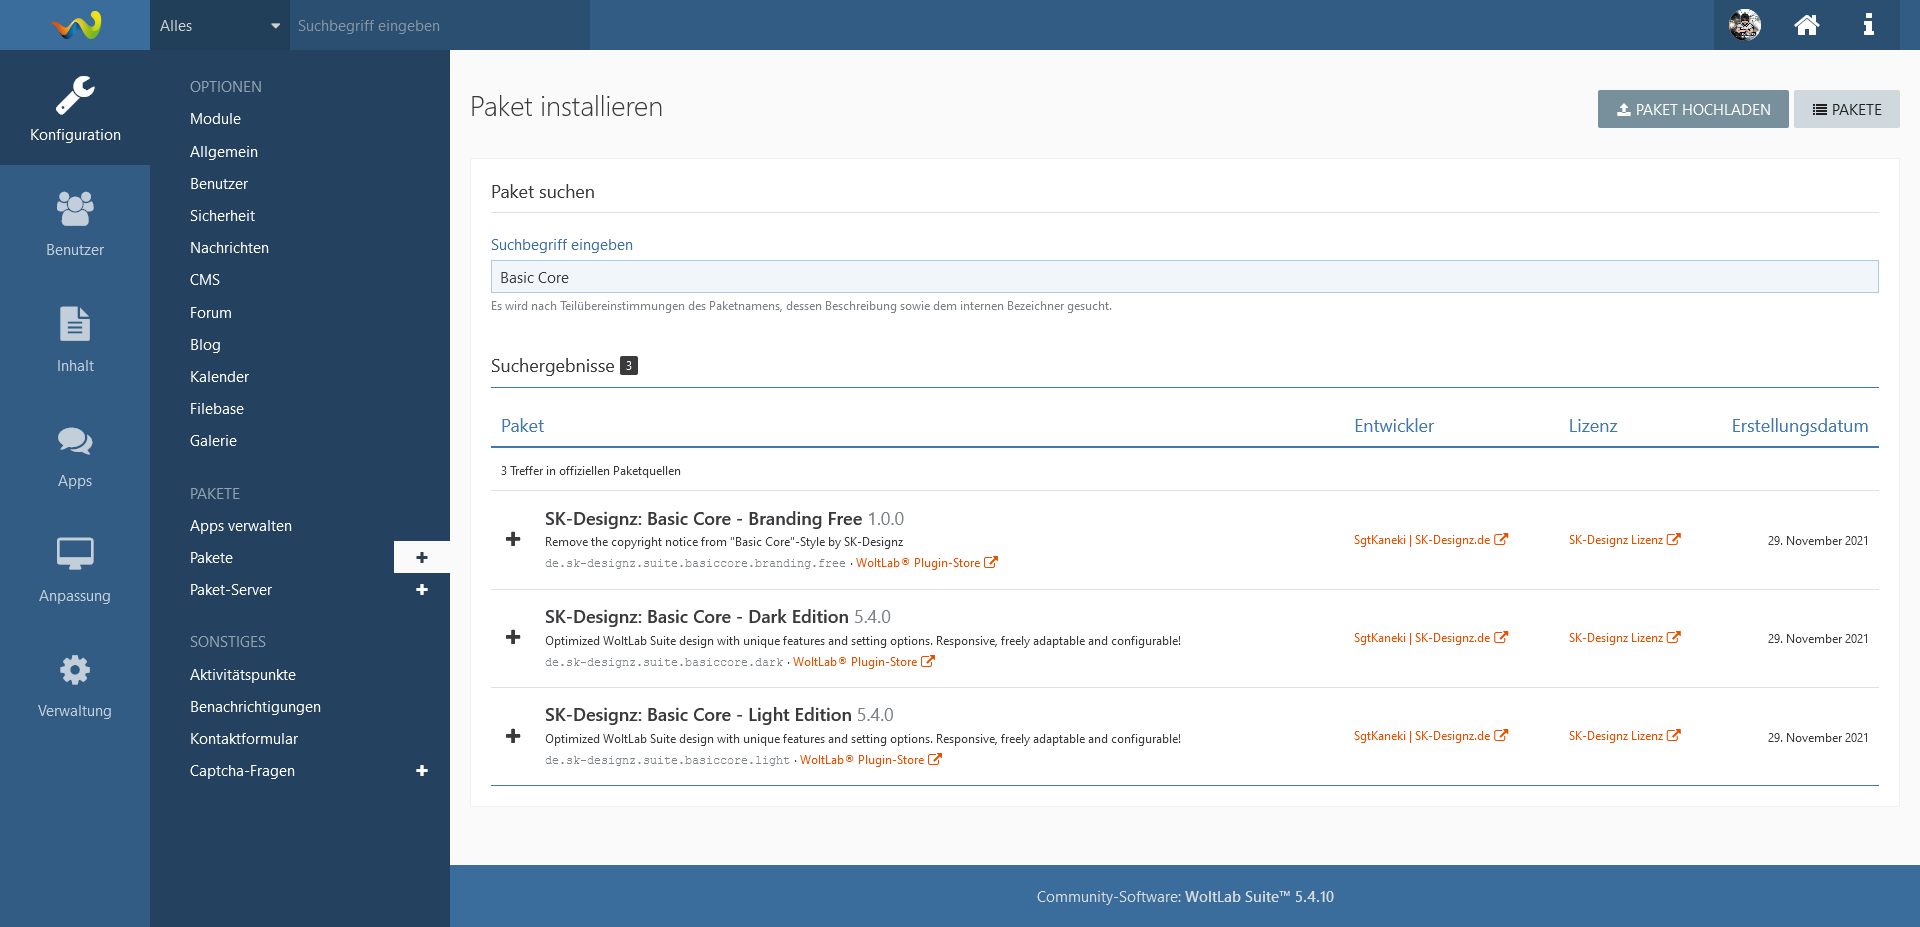Open Sicherheit in the options menu

point(222,216)
